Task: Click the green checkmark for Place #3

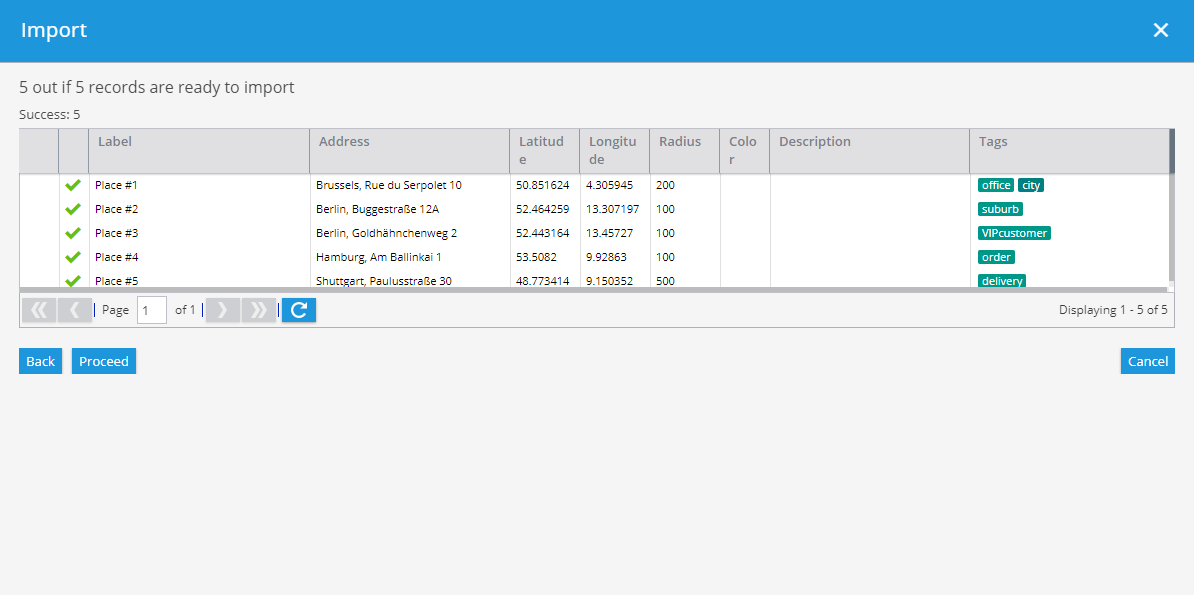Action: tap(73, 233)
